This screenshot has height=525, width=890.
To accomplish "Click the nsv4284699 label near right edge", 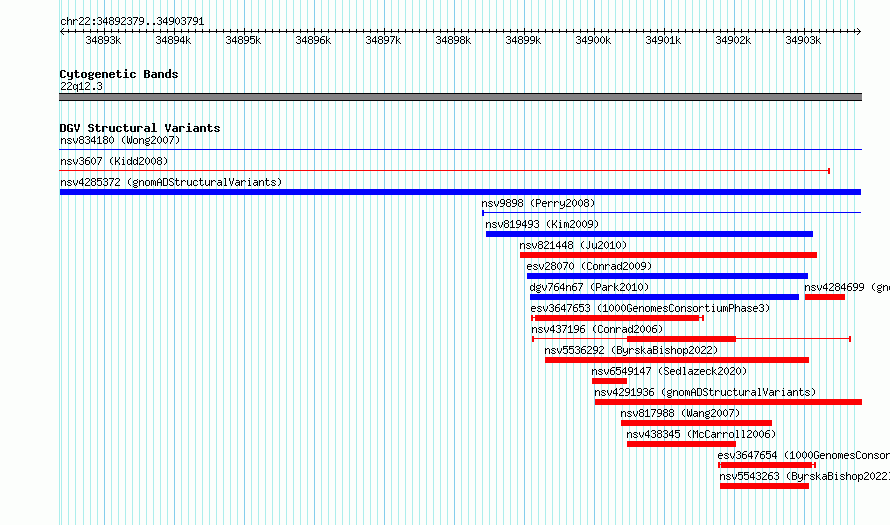I will point(847,287).
